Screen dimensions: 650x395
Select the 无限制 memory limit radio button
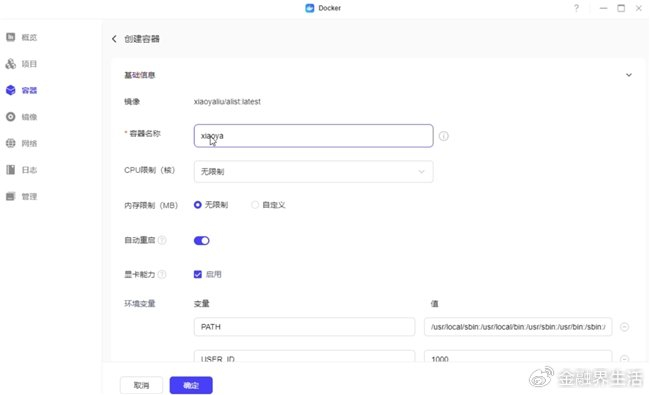[198, 205]
